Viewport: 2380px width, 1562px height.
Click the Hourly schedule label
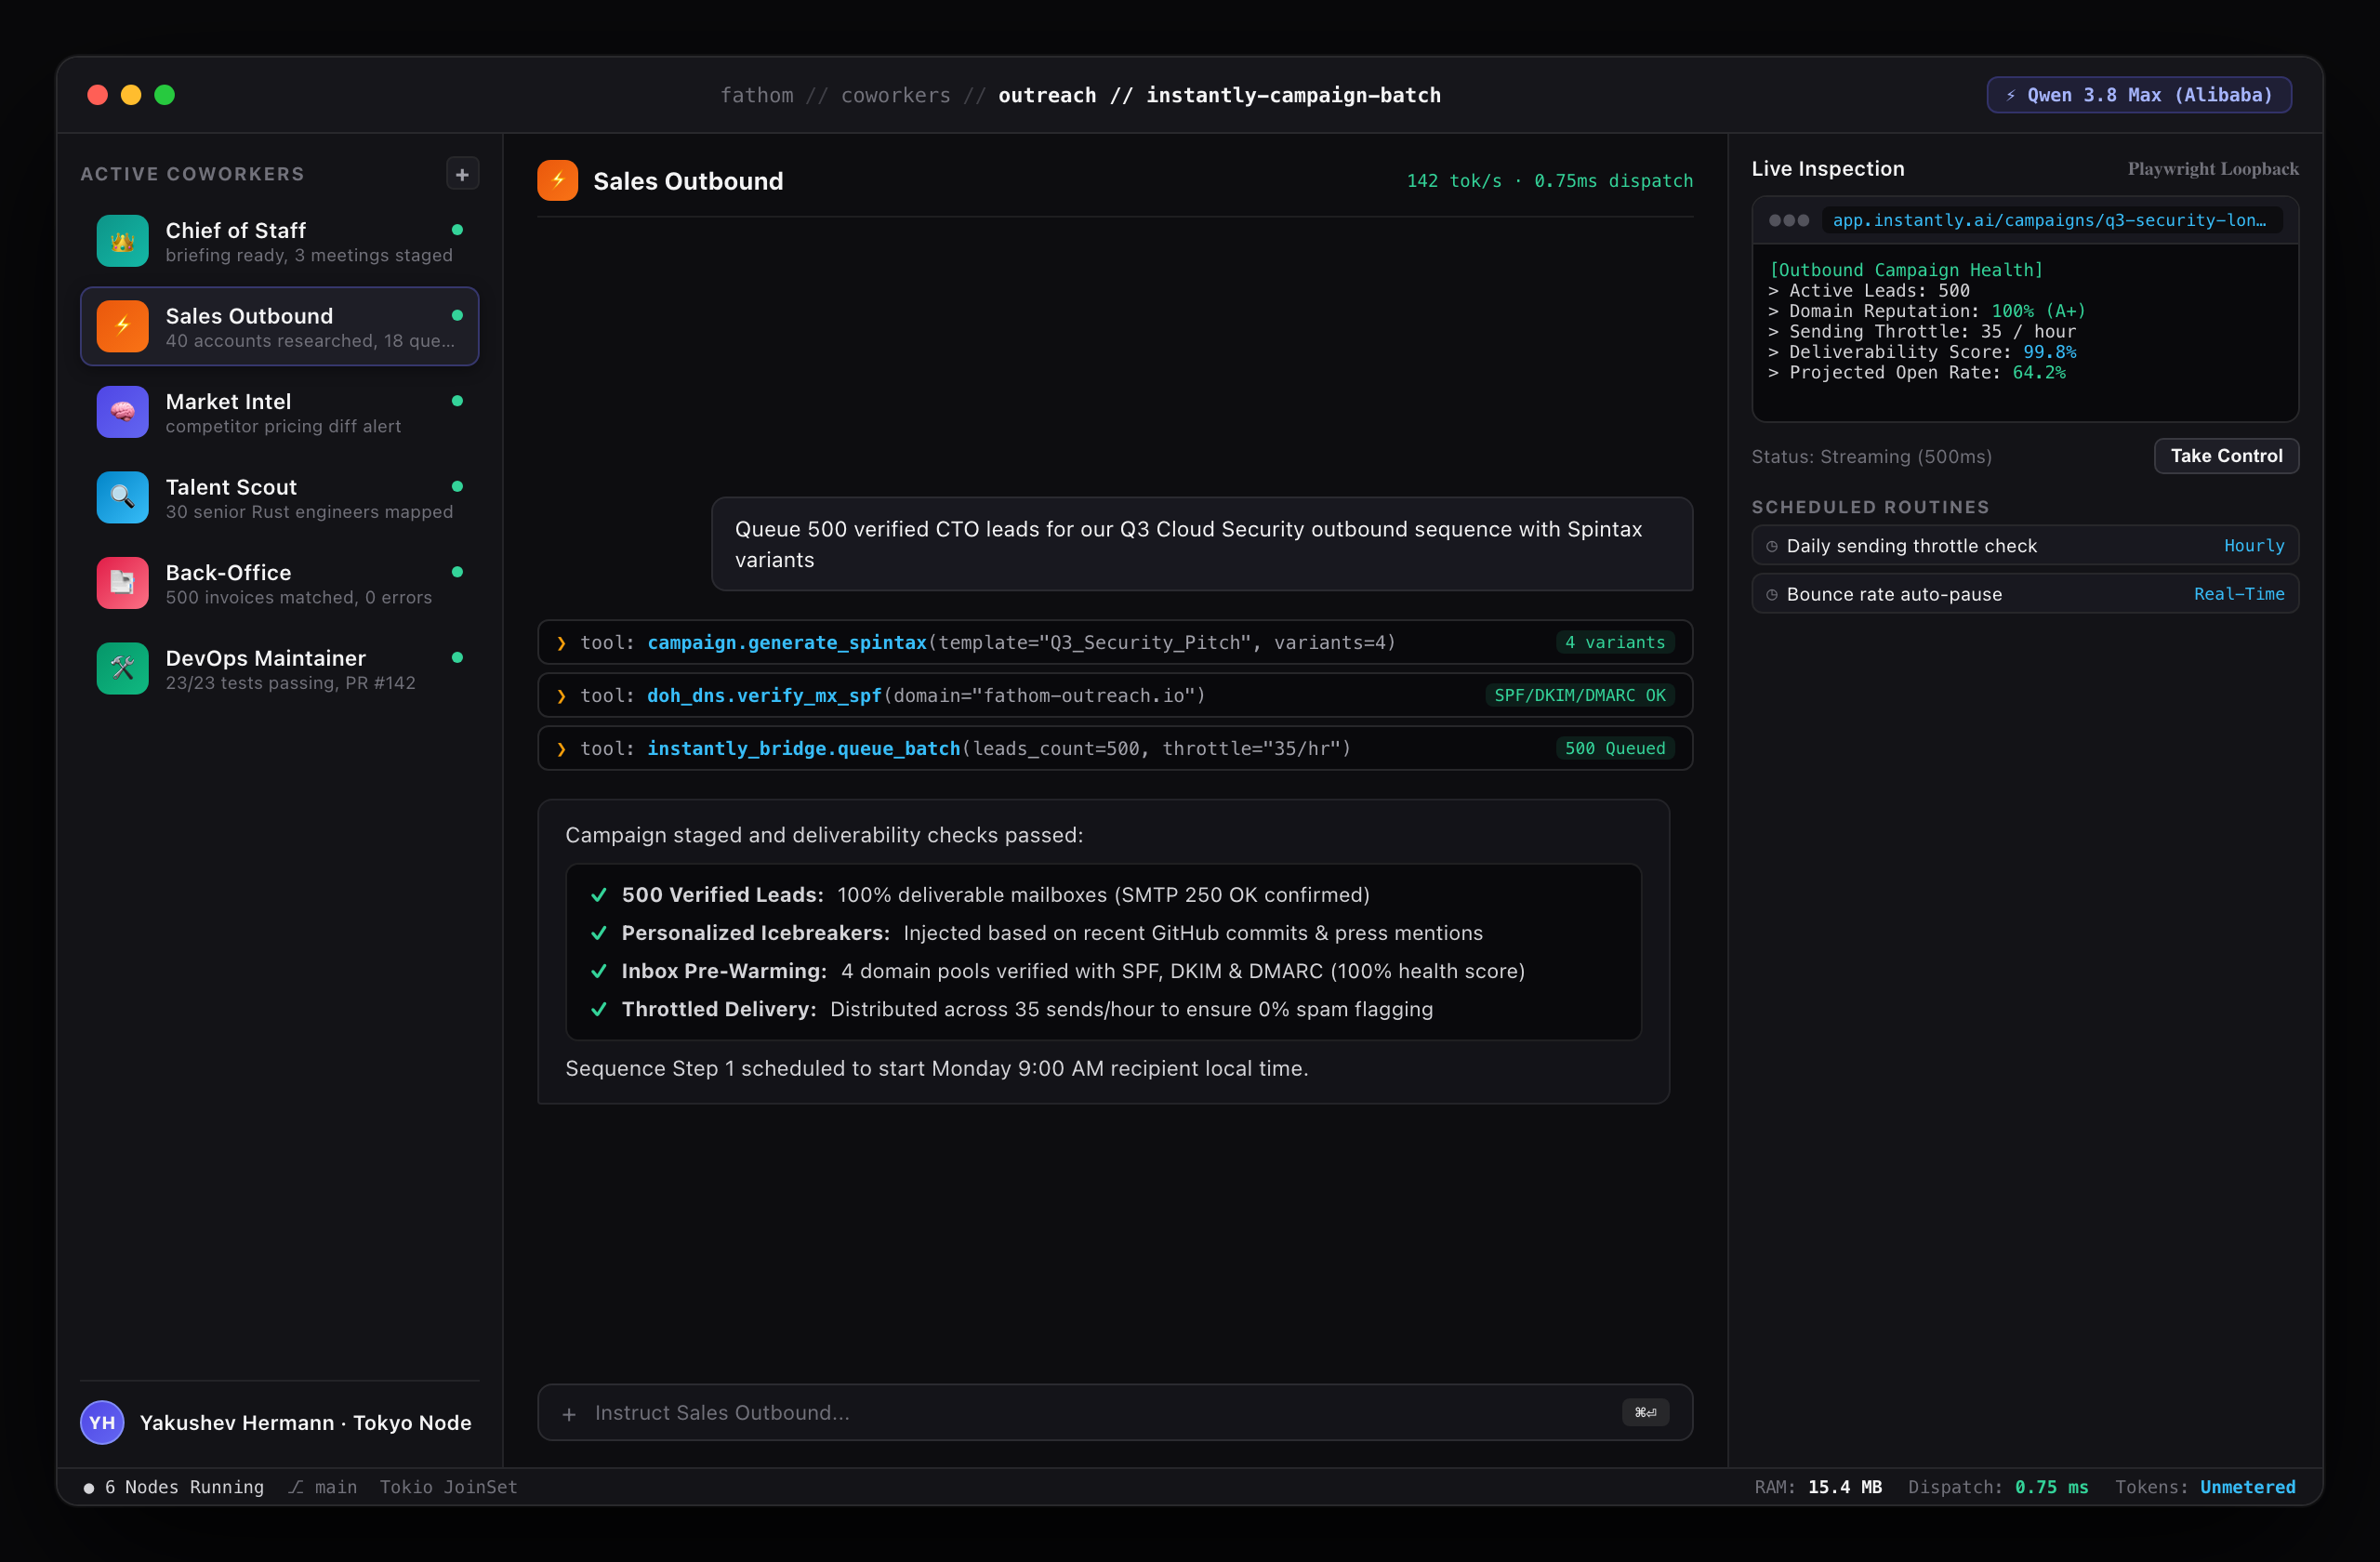(2254, 546)
